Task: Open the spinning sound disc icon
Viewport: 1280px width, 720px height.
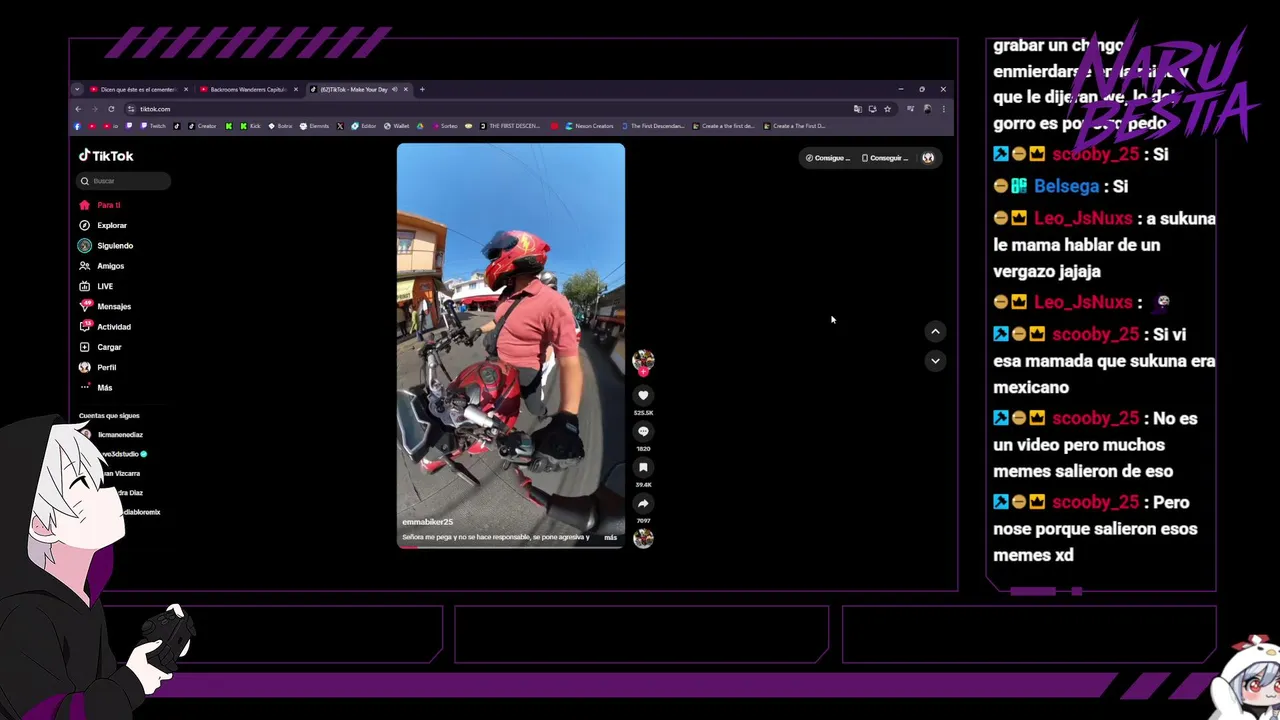Action: (643, 538)
